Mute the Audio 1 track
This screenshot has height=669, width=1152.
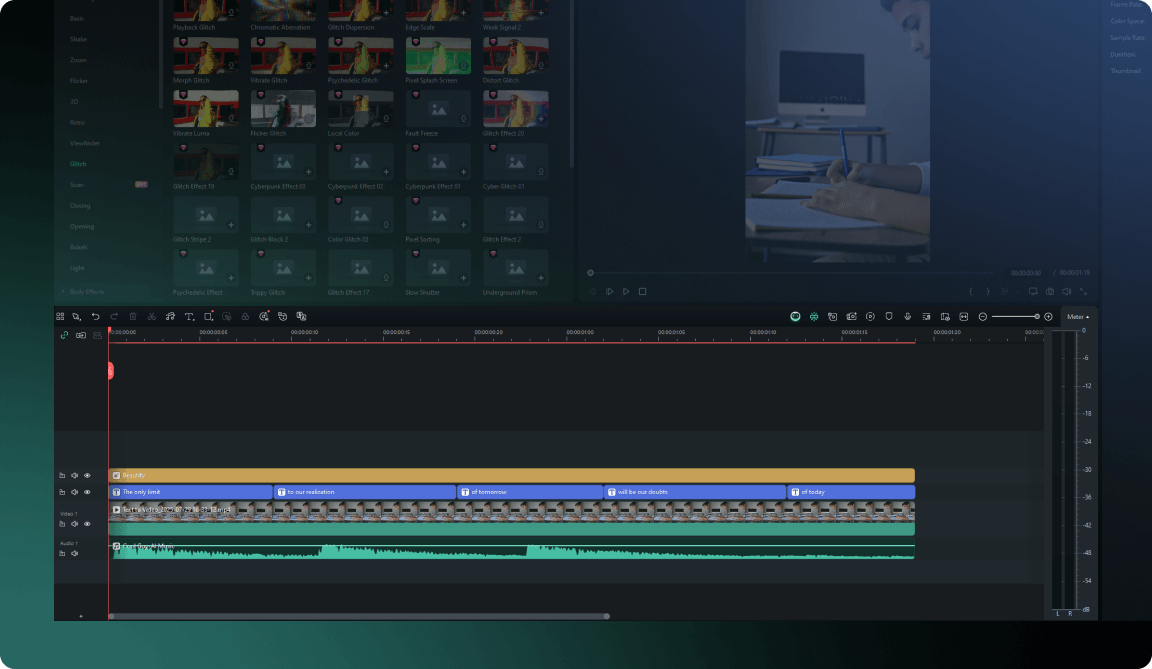[74, 554]
